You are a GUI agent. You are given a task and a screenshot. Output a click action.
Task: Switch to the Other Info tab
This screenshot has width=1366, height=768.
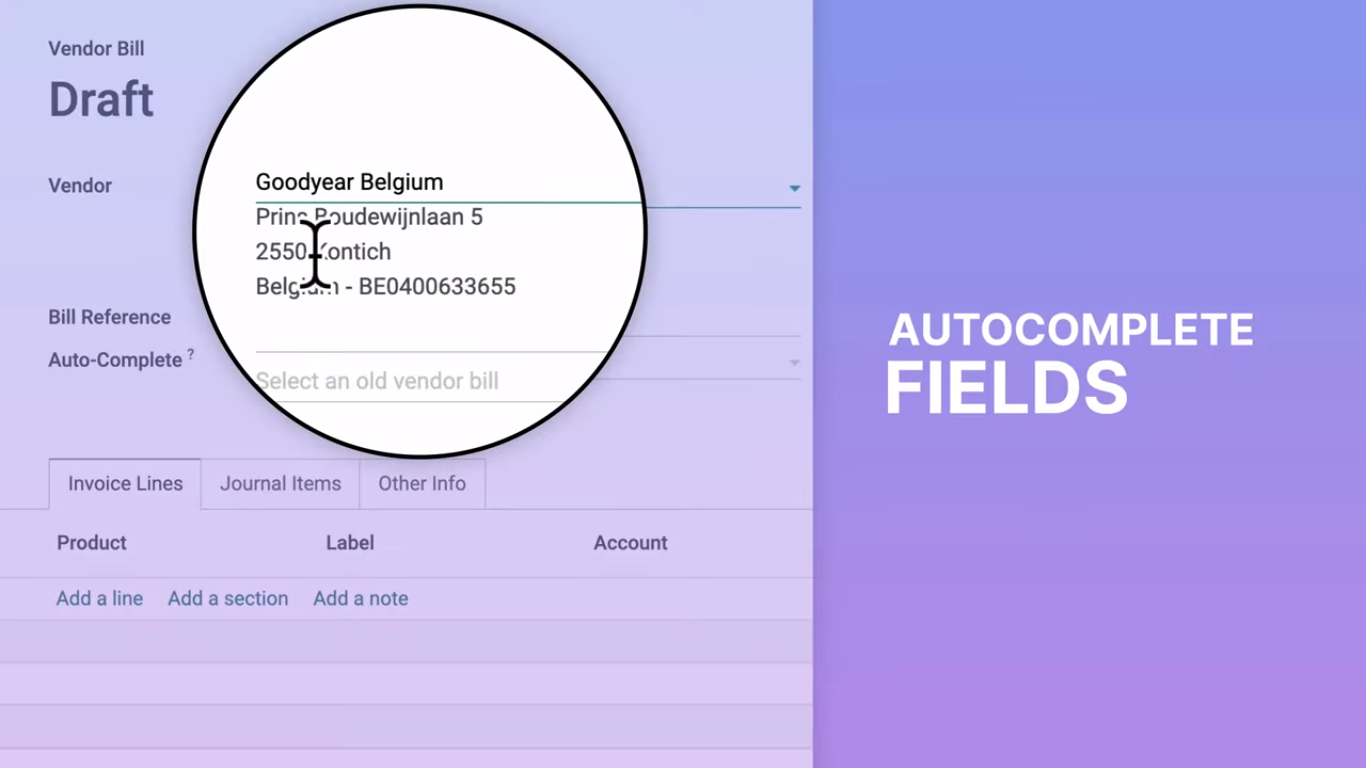tap(422, 484)
